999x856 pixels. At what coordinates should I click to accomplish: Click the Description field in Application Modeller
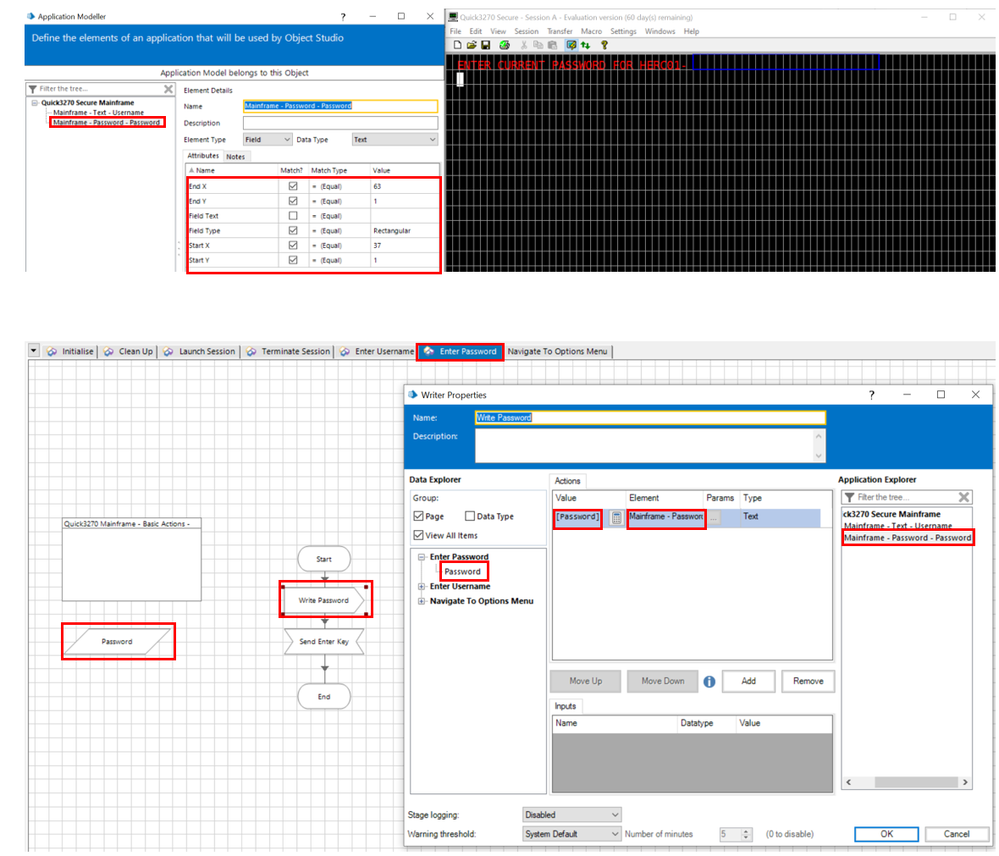(x=340, y=123)
